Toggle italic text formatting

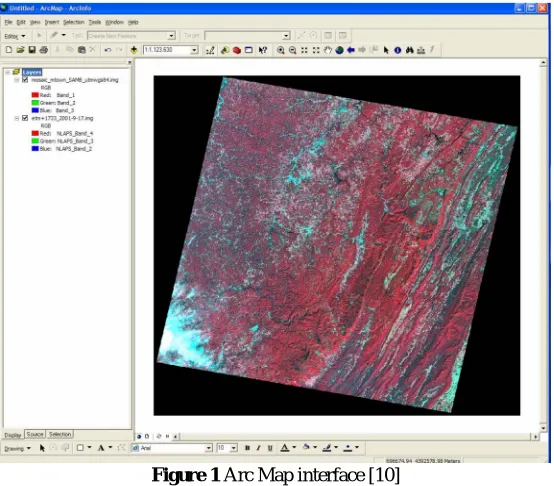click(259, 448)
